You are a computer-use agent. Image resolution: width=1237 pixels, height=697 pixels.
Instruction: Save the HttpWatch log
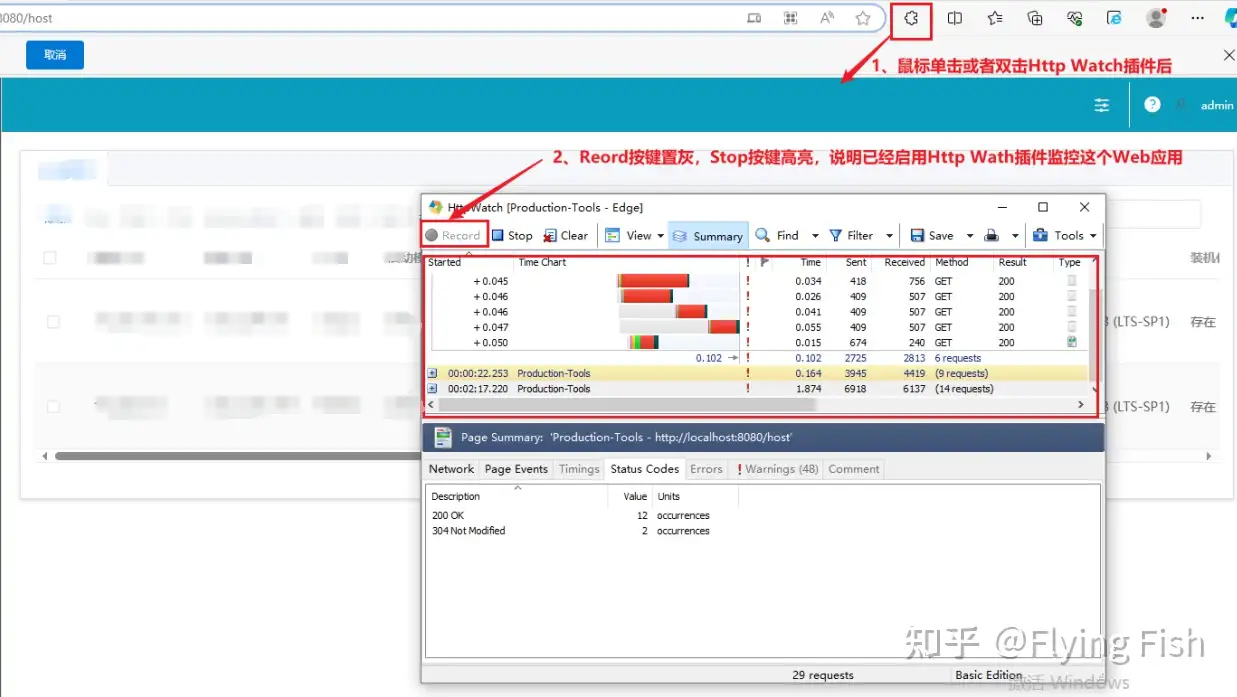click(x=932, y=235)
